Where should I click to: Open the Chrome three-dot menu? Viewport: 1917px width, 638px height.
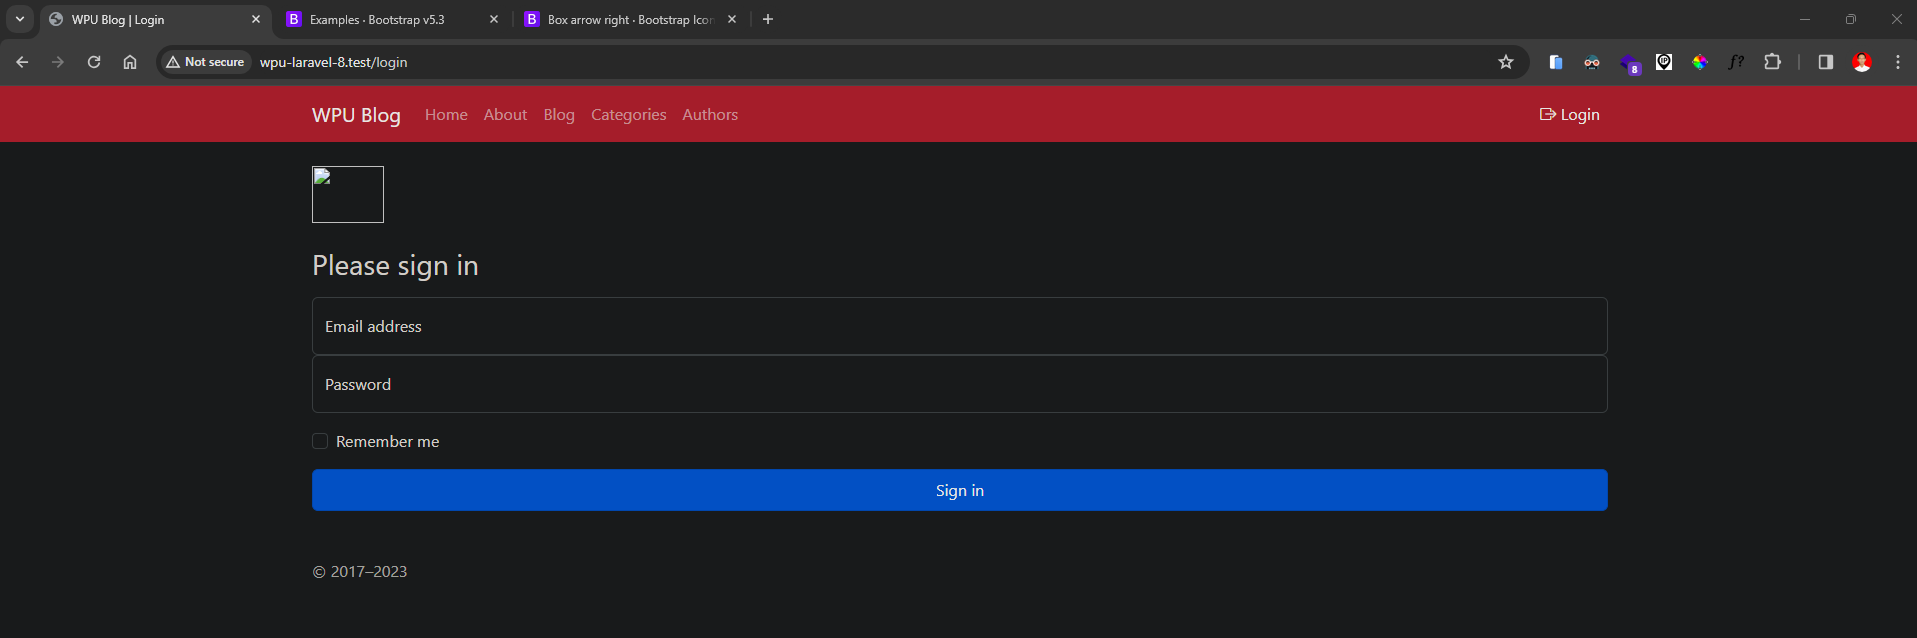[1898, 62]
